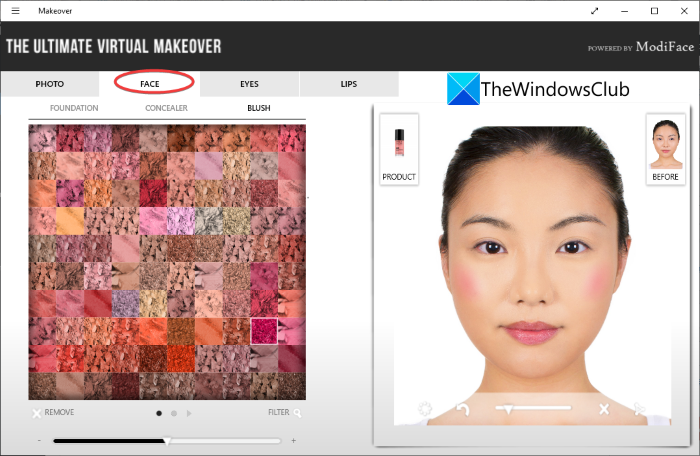Click the ModiFace logo in the header
Image resolution: width=700 pixels, height=456 pixels.
(665, 46)
